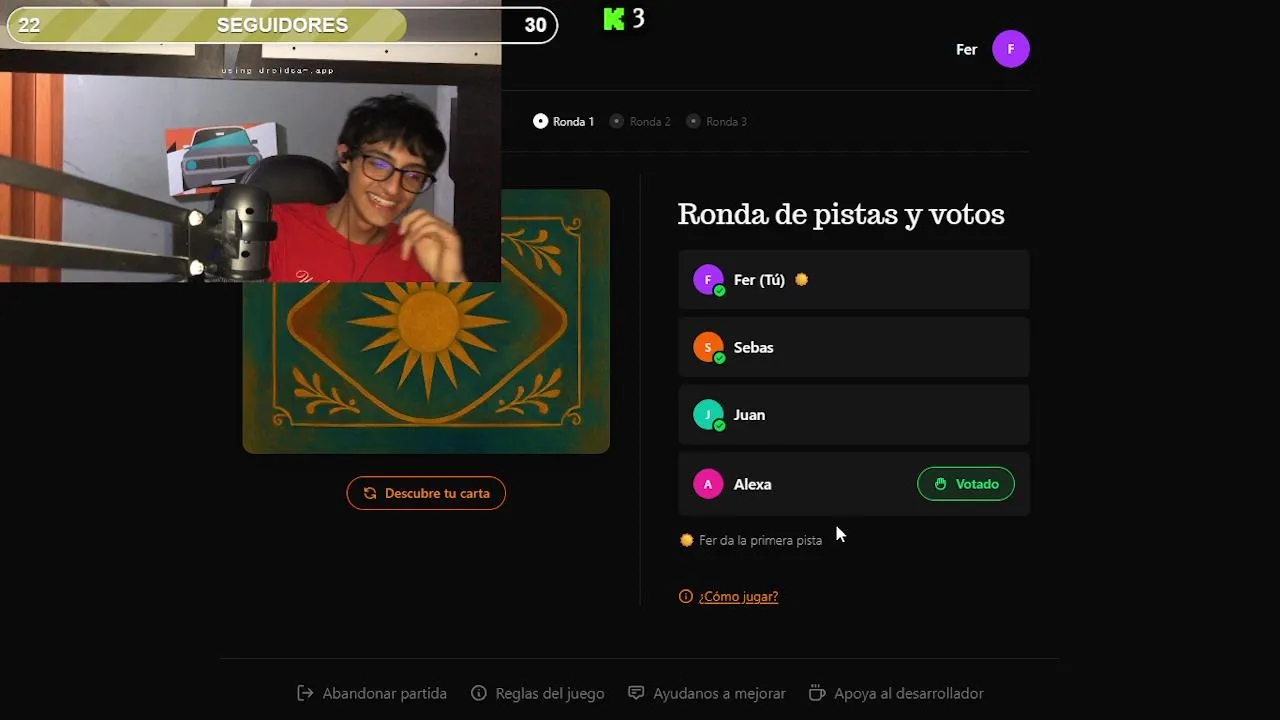Click Alexa's pink avatar icon
The image size is (1280, 720).
[x=708, y=484]
